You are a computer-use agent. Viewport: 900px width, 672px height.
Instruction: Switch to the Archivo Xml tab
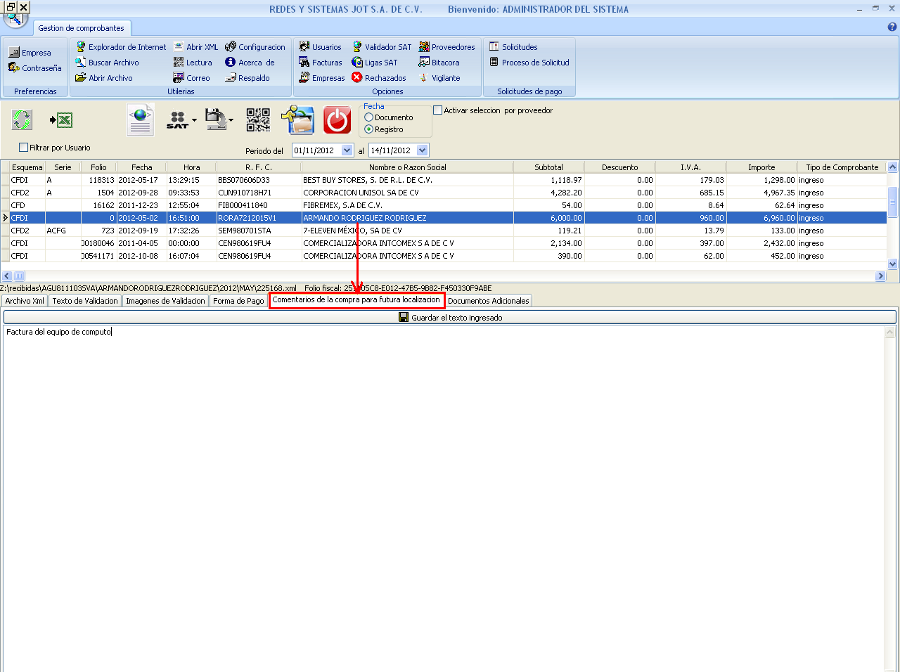(25, 300)
